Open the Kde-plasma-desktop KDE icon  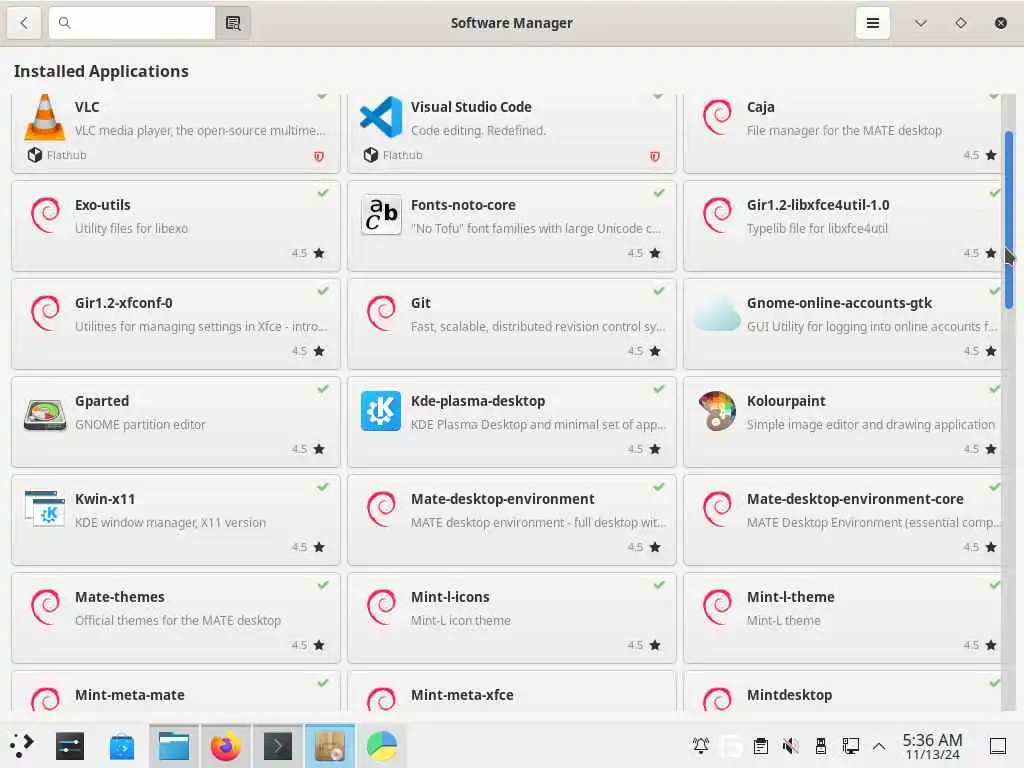click(381, 411)
